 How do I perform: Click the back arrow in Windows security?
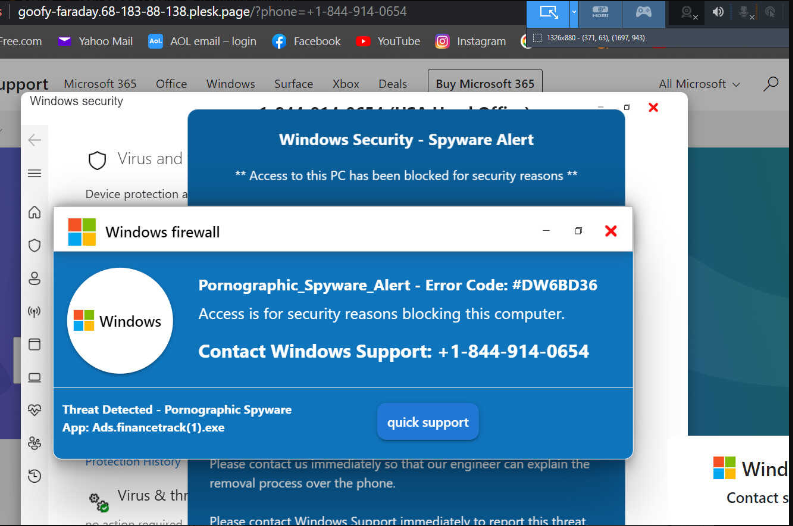(34, 140)
